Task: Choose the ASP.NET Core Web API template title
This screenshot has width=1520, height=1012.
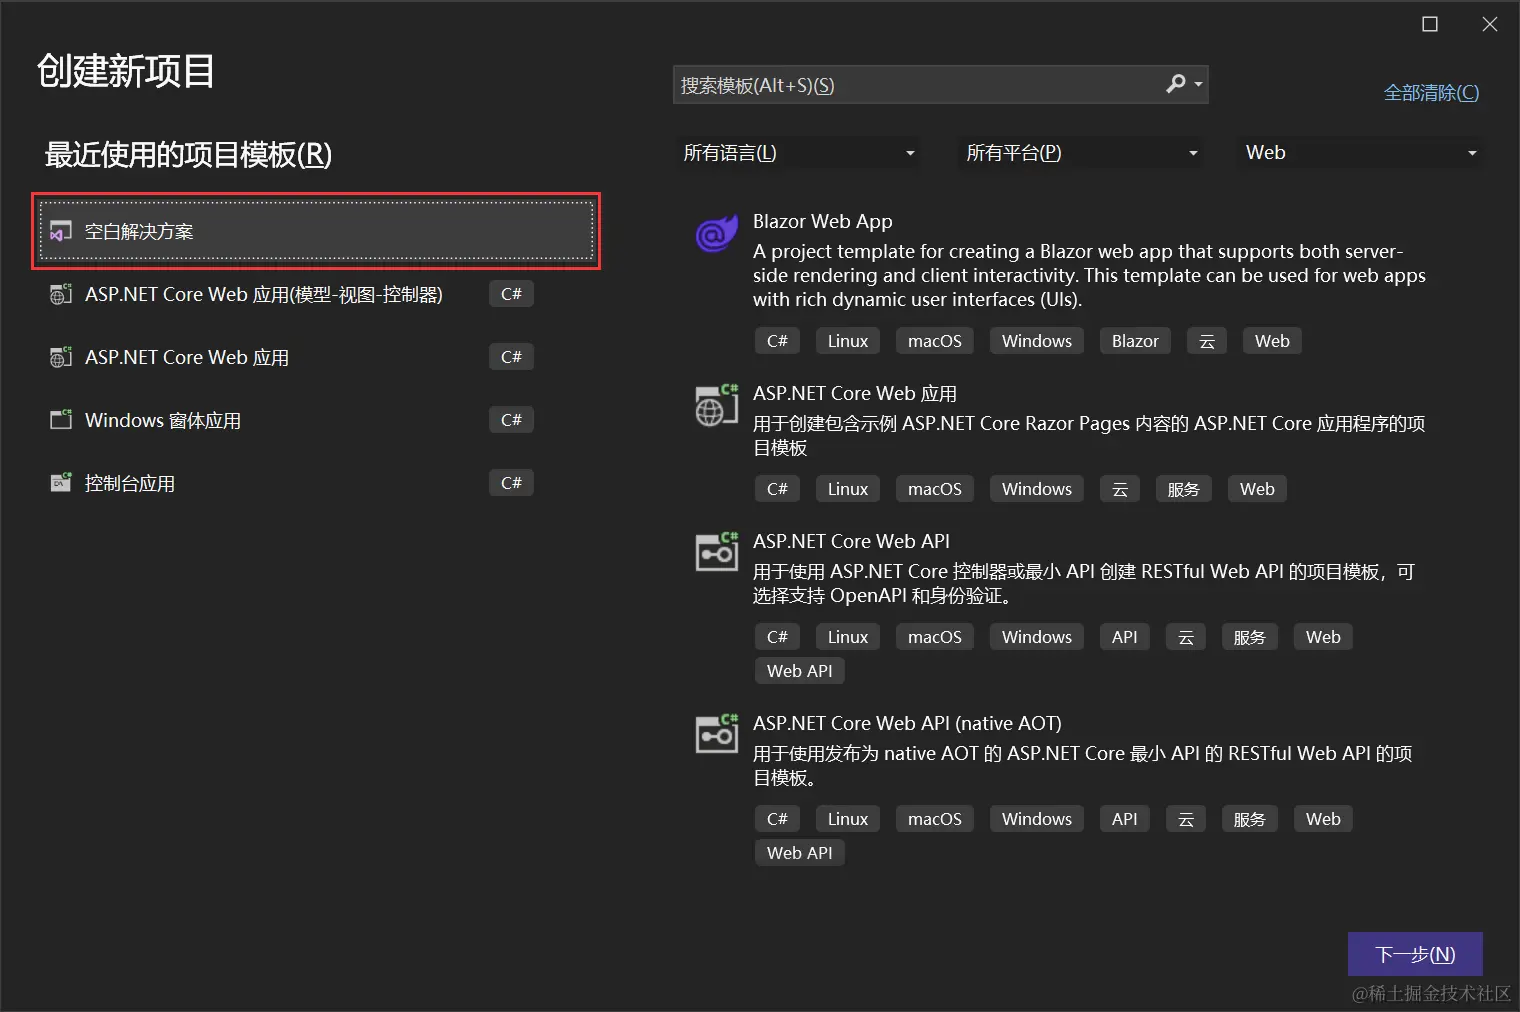Action: 851,541
